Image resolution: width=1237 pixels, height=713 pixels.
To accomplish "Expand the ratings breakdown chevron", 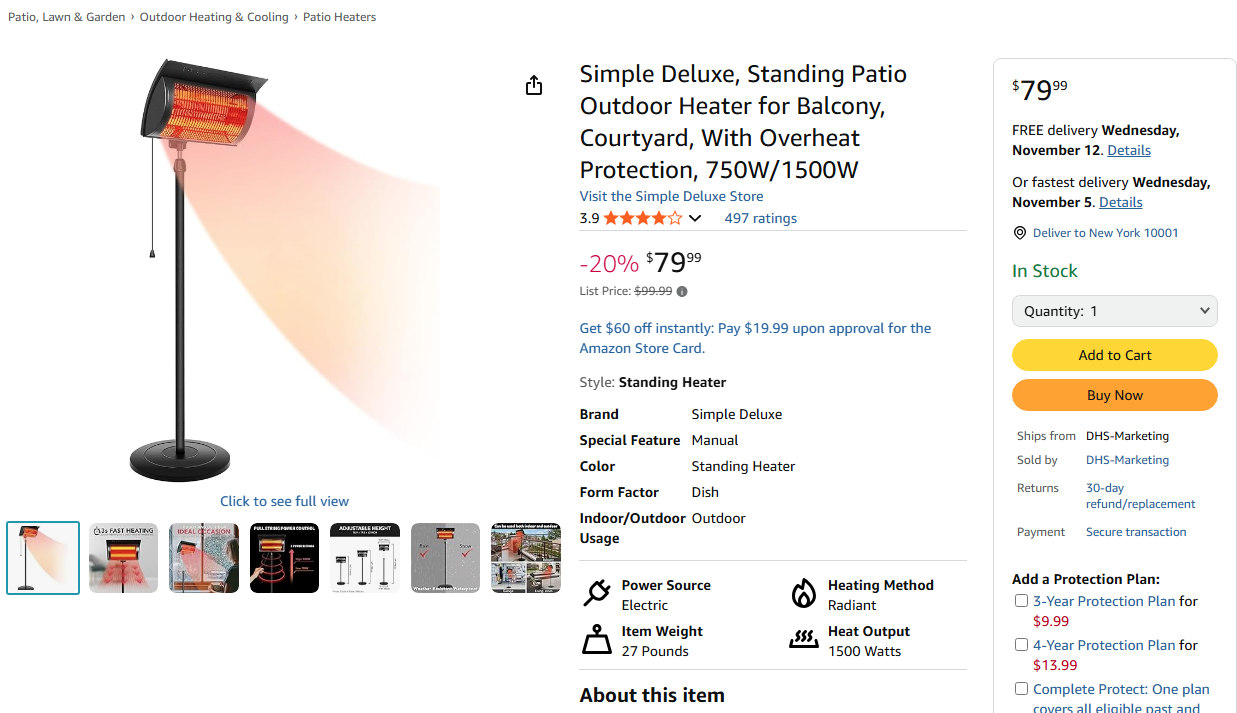I will pos(695,219).
